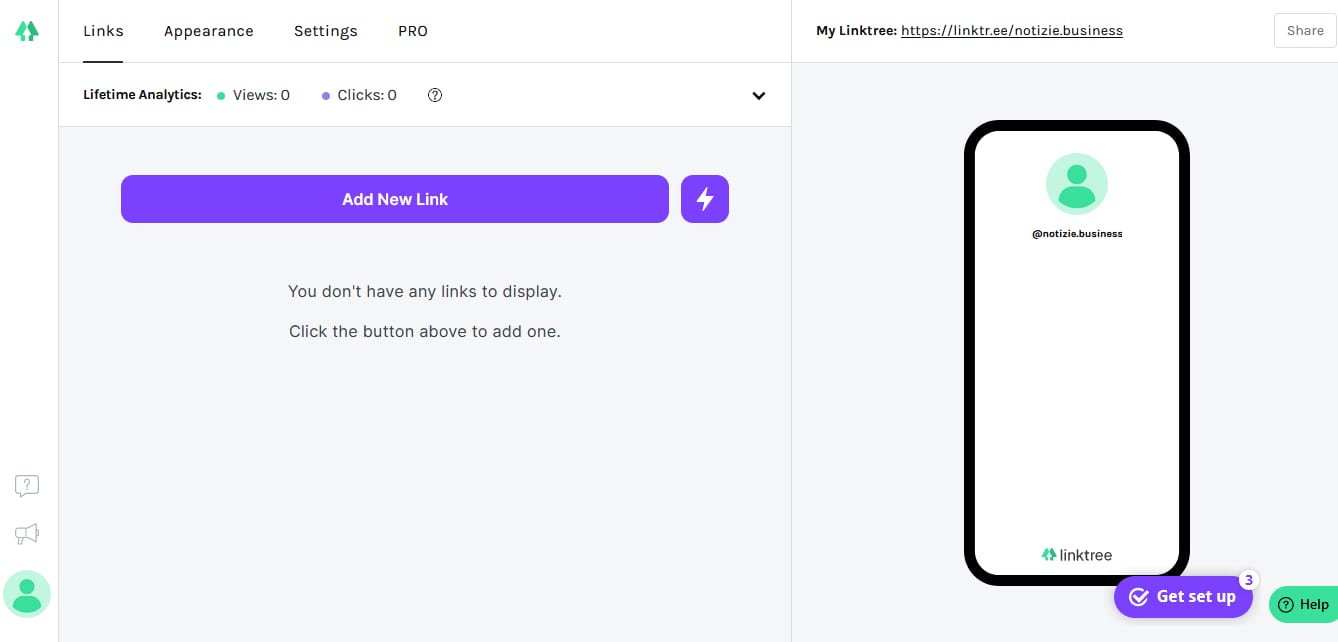Open the account avatar in the sidebar
Image resolution: width=1338 pixels, height=642 pixels.
[27, 594]
